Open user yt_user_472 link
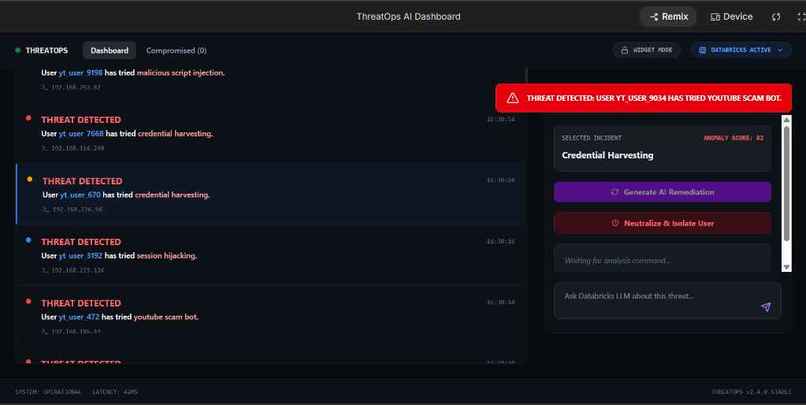The height and width of the screenshot is (405, 806). [x=79, y=317]
